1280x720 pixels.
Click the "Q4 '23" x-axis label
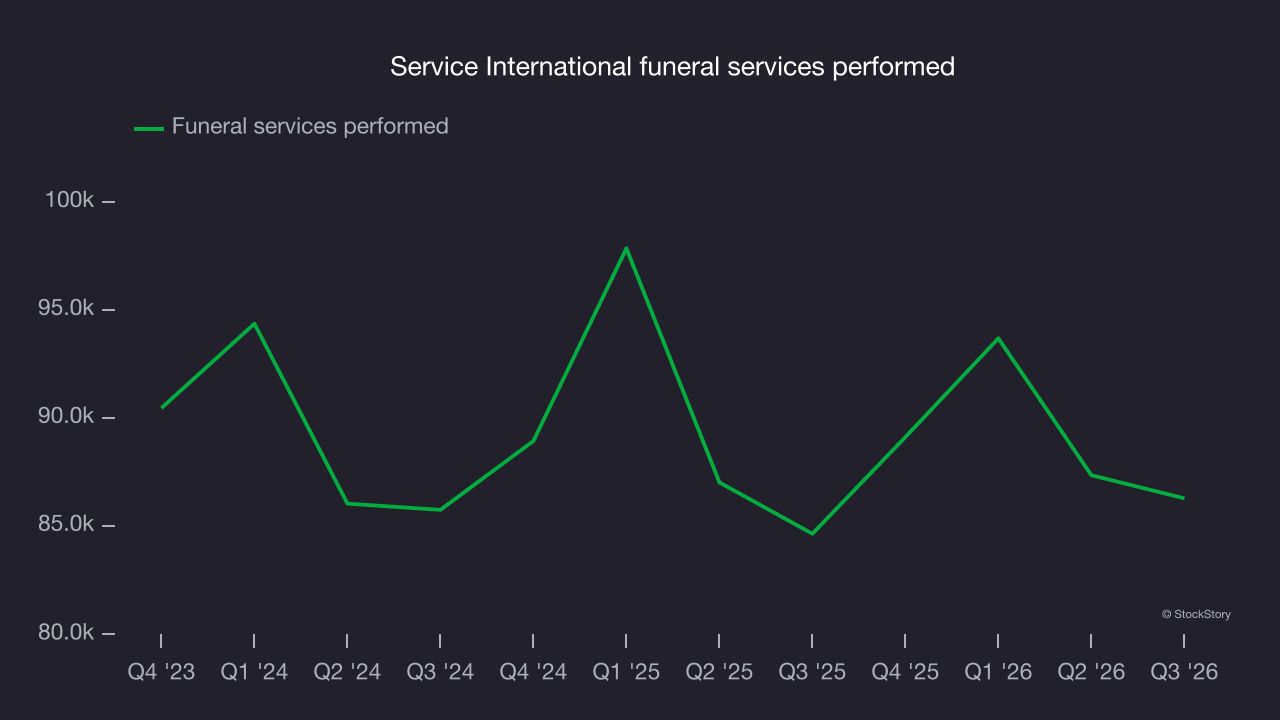pyautogui.click(x=161, y=672)
